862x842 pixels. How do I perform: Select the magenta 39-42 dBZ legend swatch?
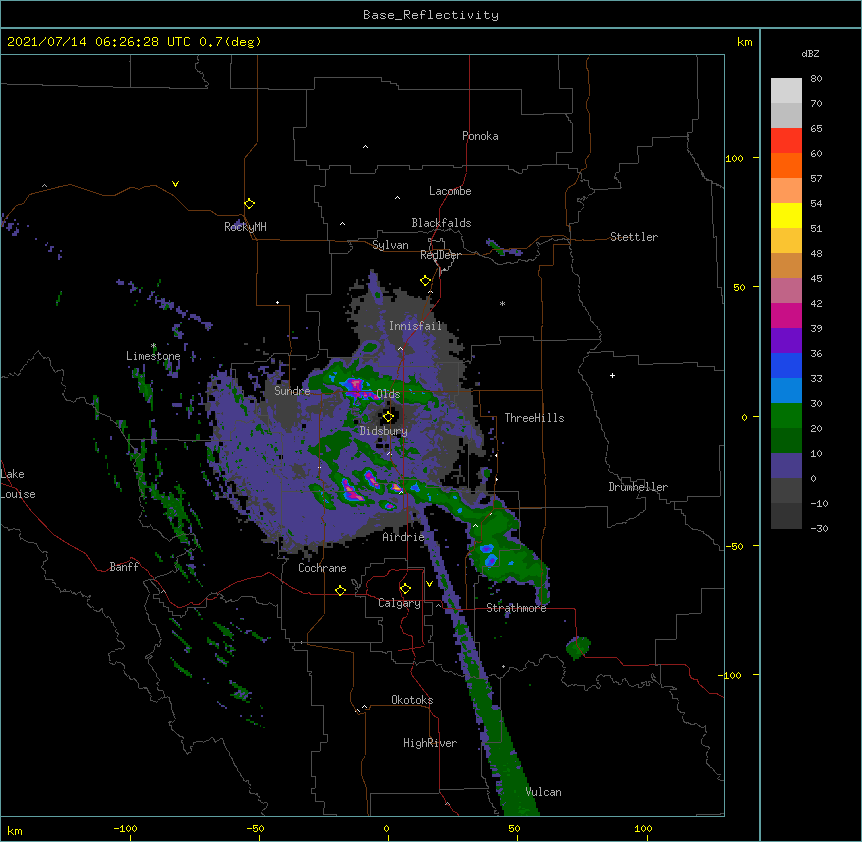click(x=786, y=315)
